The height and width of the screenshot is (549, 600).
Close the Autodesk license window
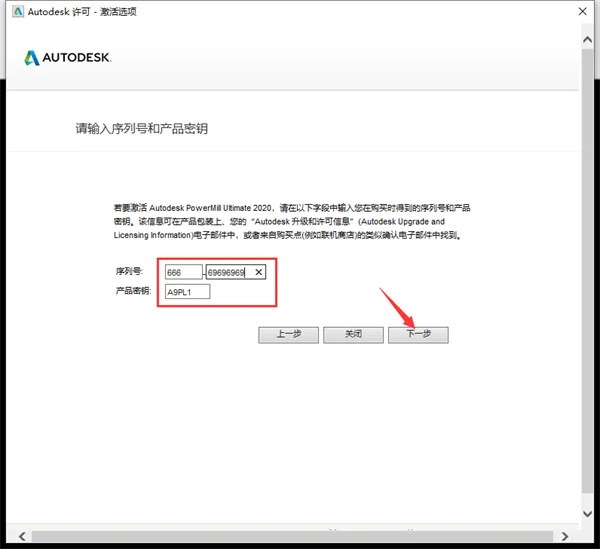coord(582,11)
